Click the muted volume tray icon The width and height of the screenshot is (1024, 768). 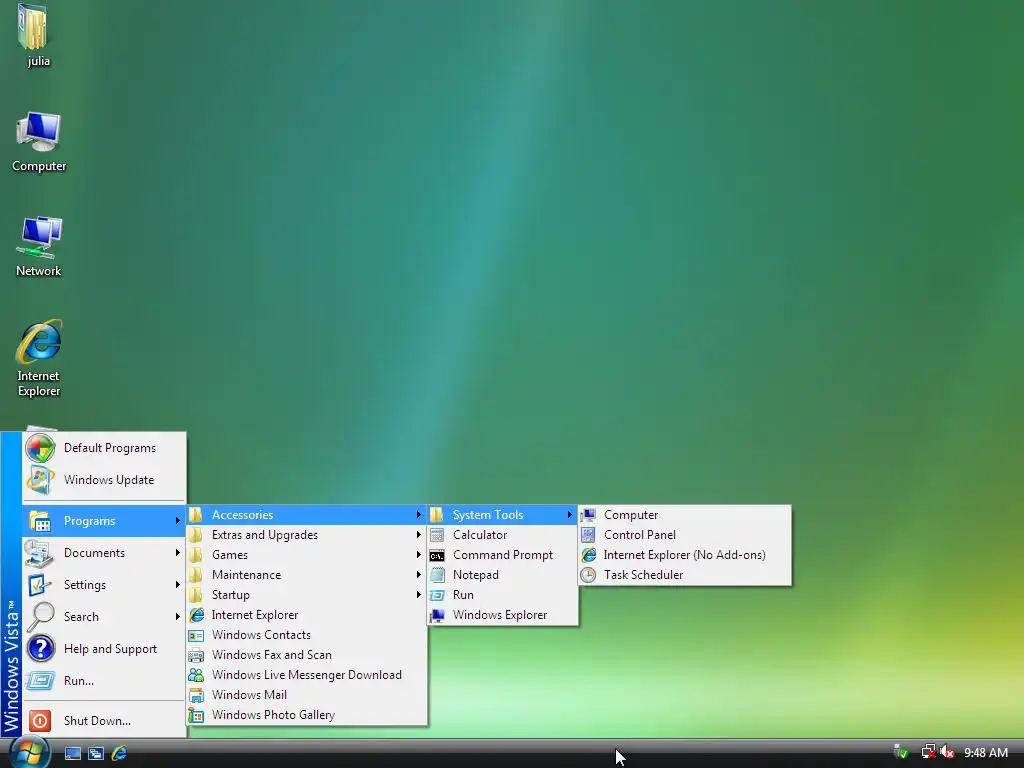pos(947,752)
